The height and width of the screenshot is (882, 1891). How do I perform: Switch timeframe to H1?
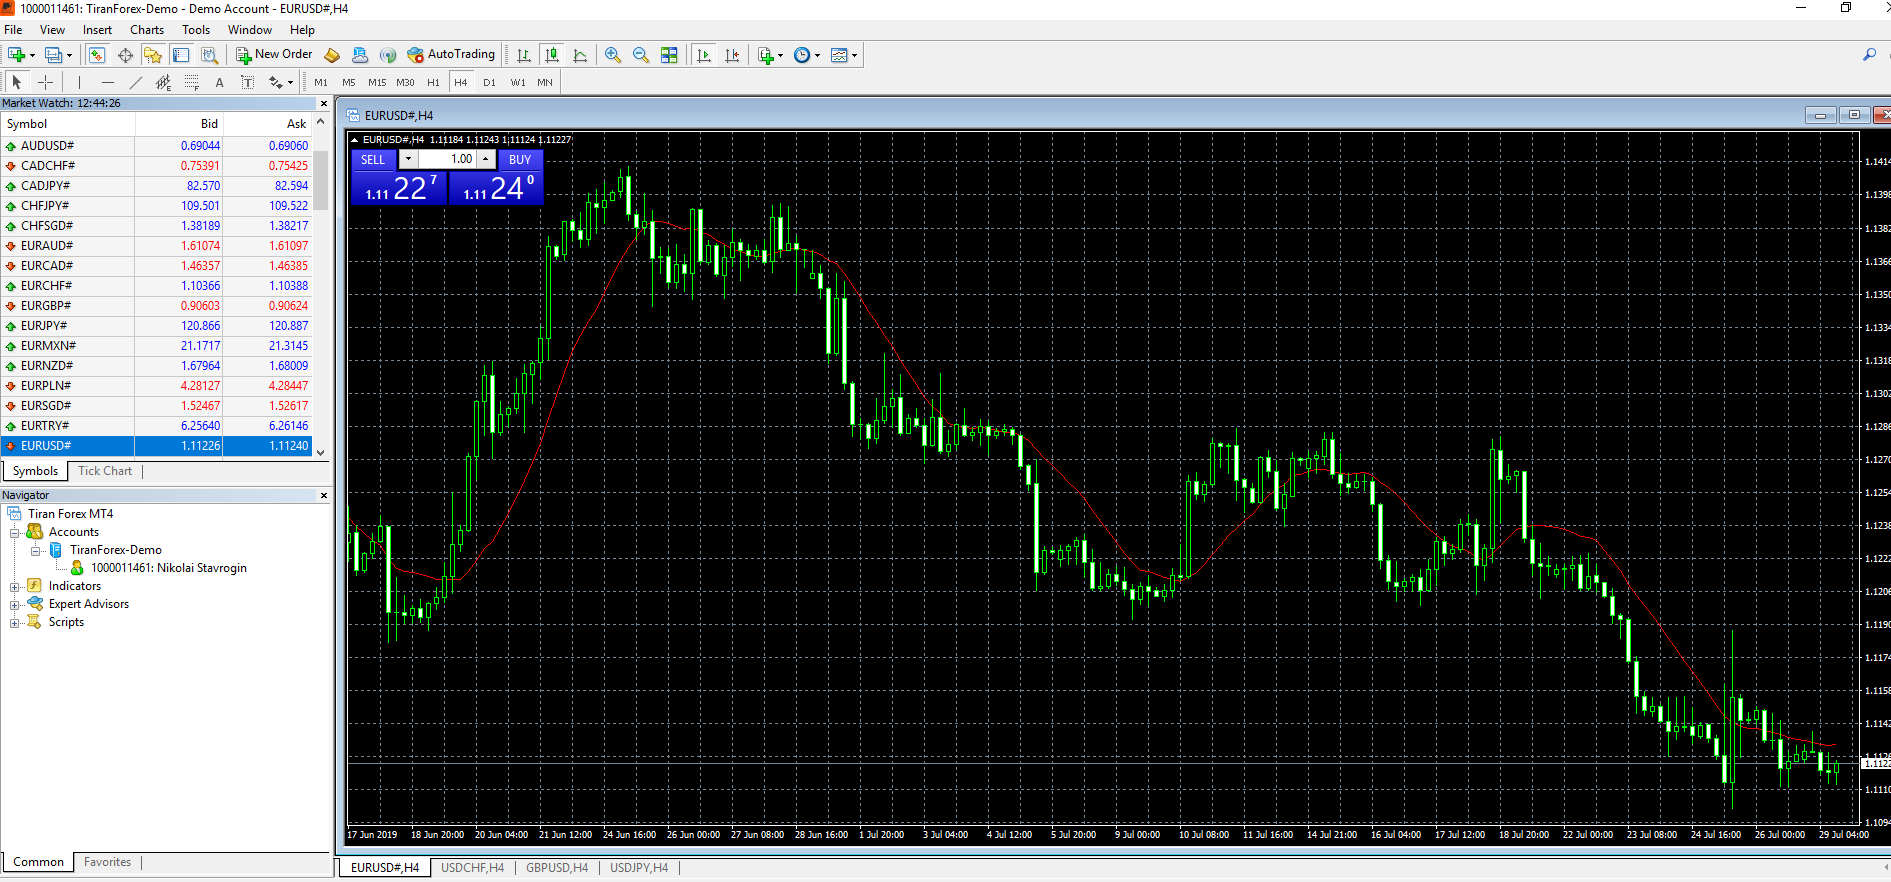[x=433, y=82]
